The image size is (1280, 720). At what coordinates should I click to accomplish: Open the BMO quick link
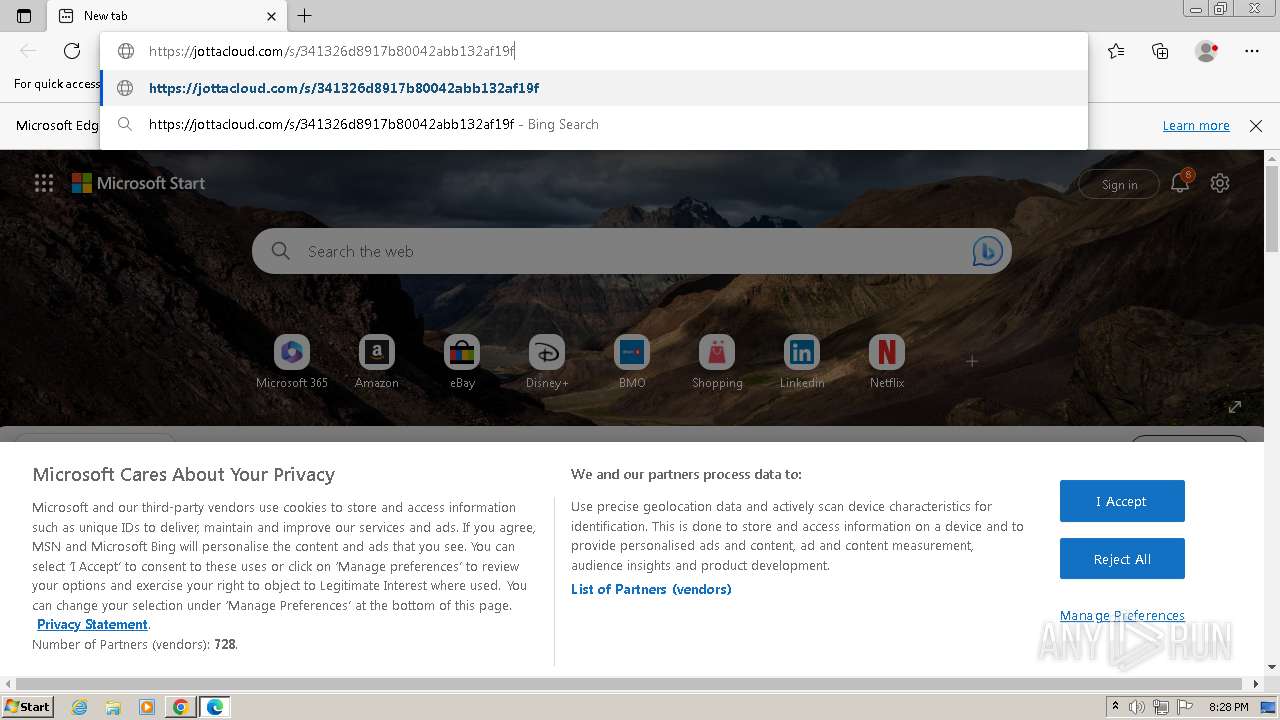pos(632,362)
